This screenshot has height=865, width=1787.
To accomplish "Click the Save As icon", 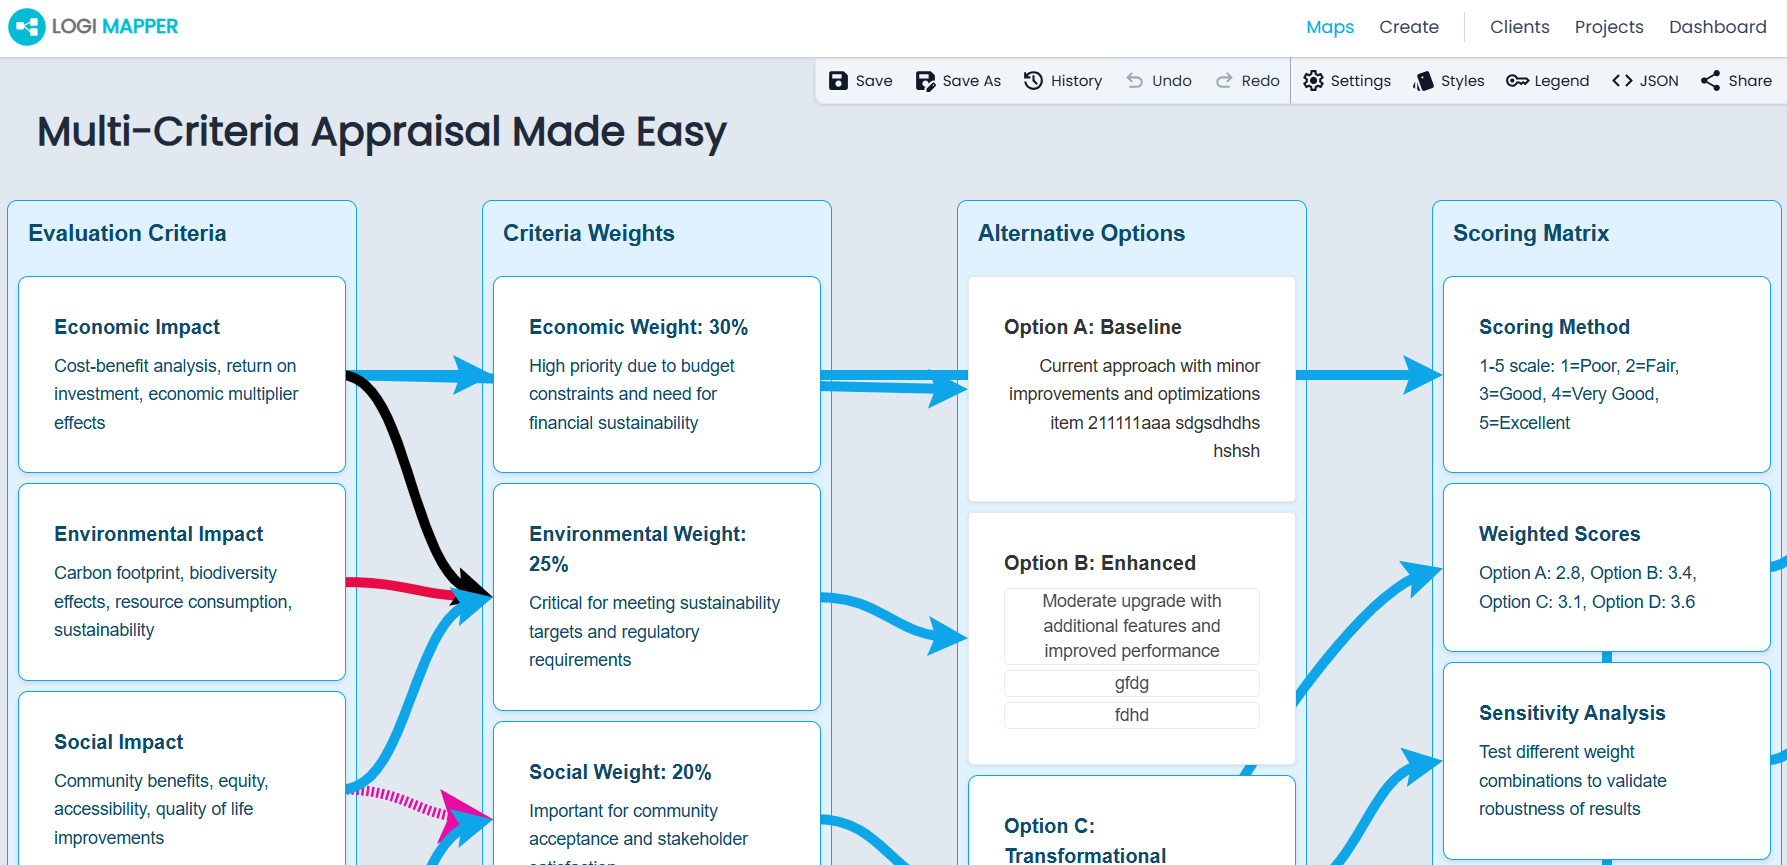I will point(926,81).
